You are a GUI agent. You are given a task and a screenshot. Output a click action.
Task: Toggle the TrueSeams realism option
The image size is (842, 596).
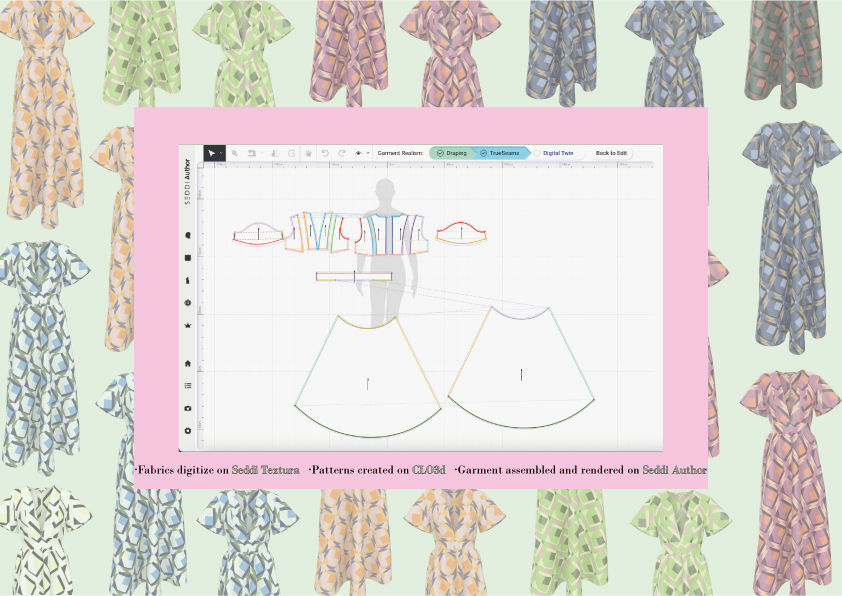click(497, 153)
